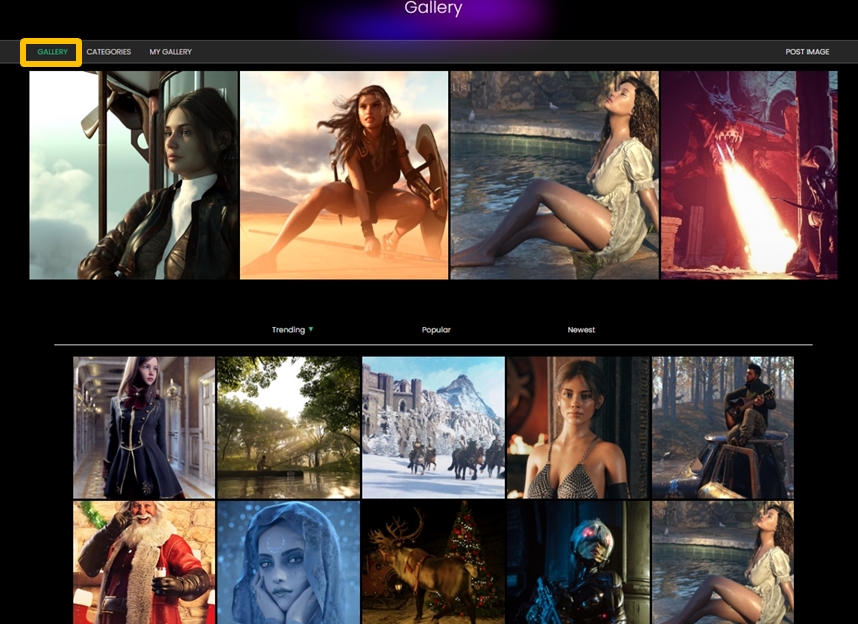This screenshot has height=624, width=858.
Task: Open featured image of woman at train window
Action: tap(134, 175)
